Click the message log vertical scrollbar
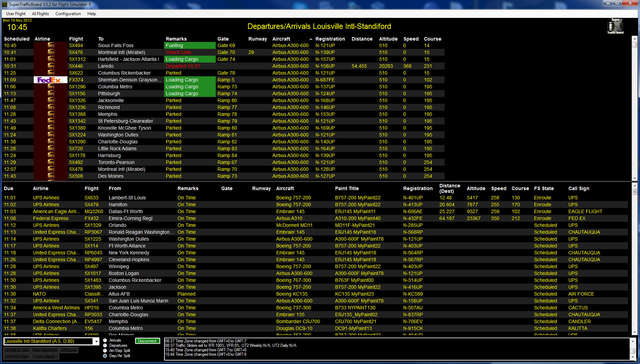 [633, 349]
